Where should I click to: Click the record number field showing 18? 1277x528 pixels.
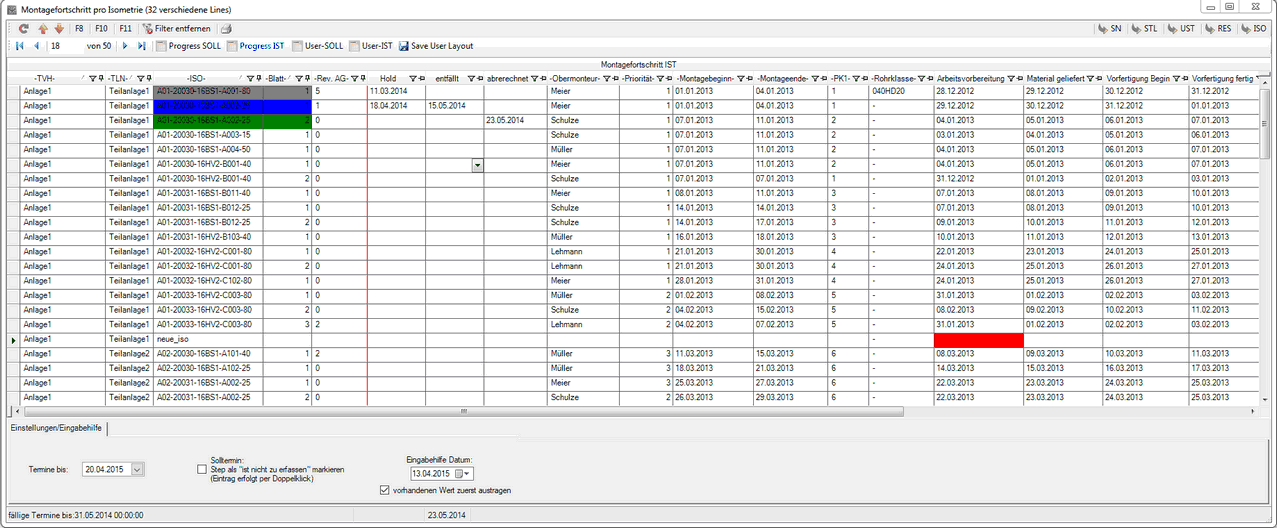point(64,46)
